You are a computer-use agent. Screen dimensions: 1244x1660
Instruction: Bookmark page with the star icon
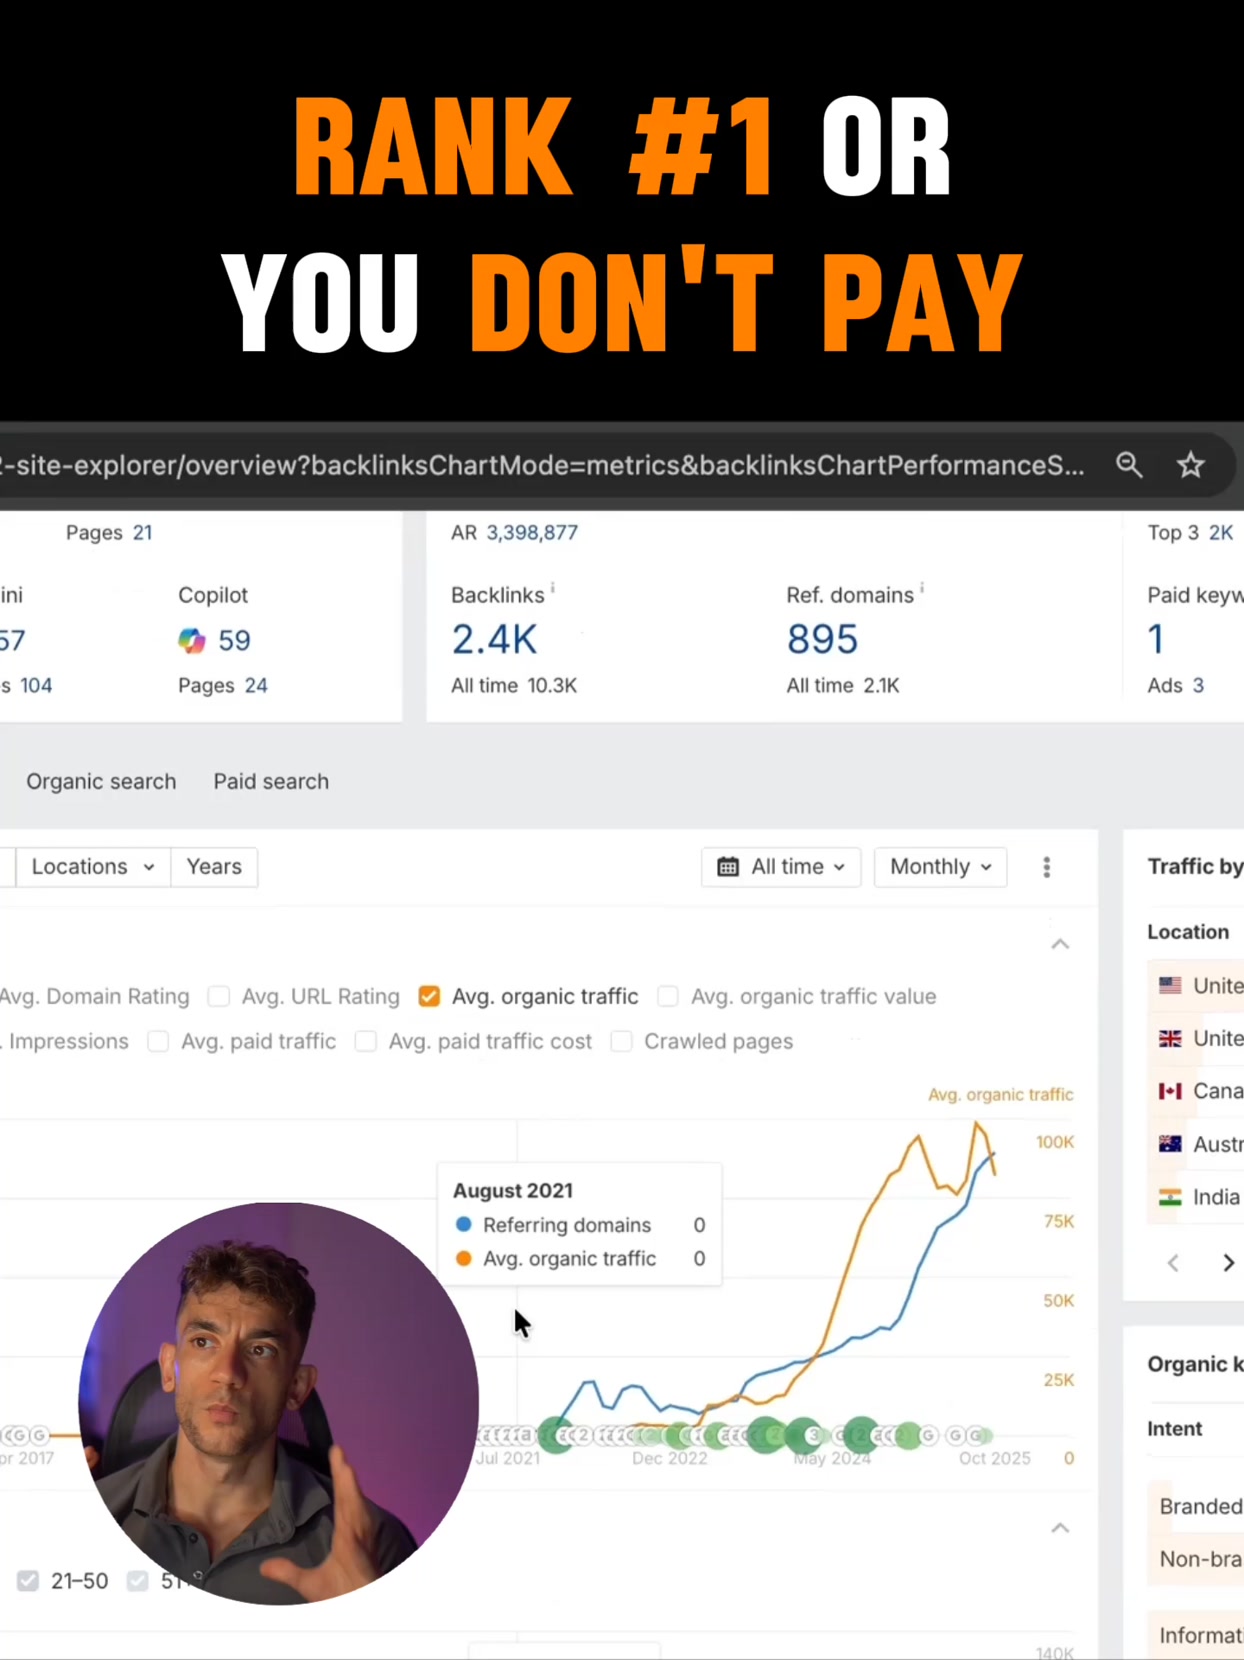pyautogui.click(x=1190, y=465)
